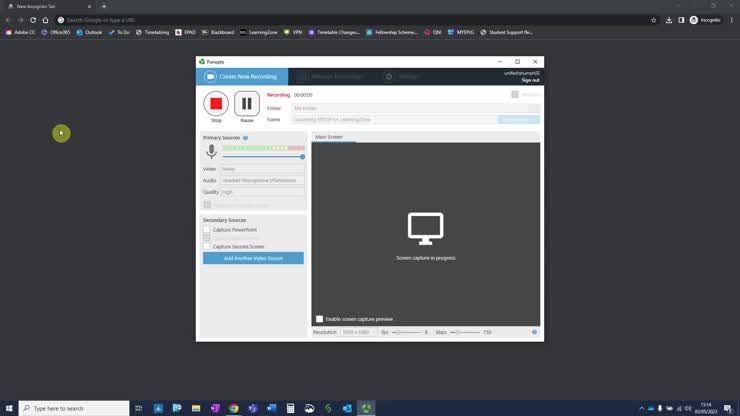740x416 pixels.
Task: Open the Office365 bookmark
Action: coord(56,33)
